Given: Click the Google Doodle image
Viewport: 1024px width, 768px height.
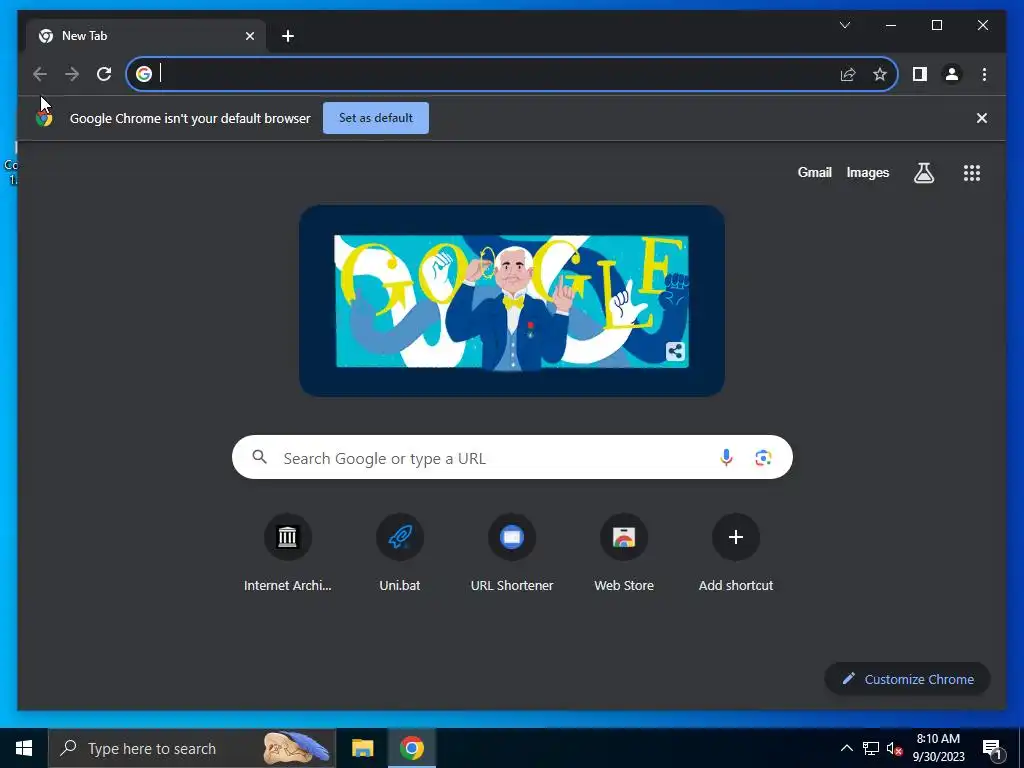Looking at the screenshot, I should click(x=511, y=301).
